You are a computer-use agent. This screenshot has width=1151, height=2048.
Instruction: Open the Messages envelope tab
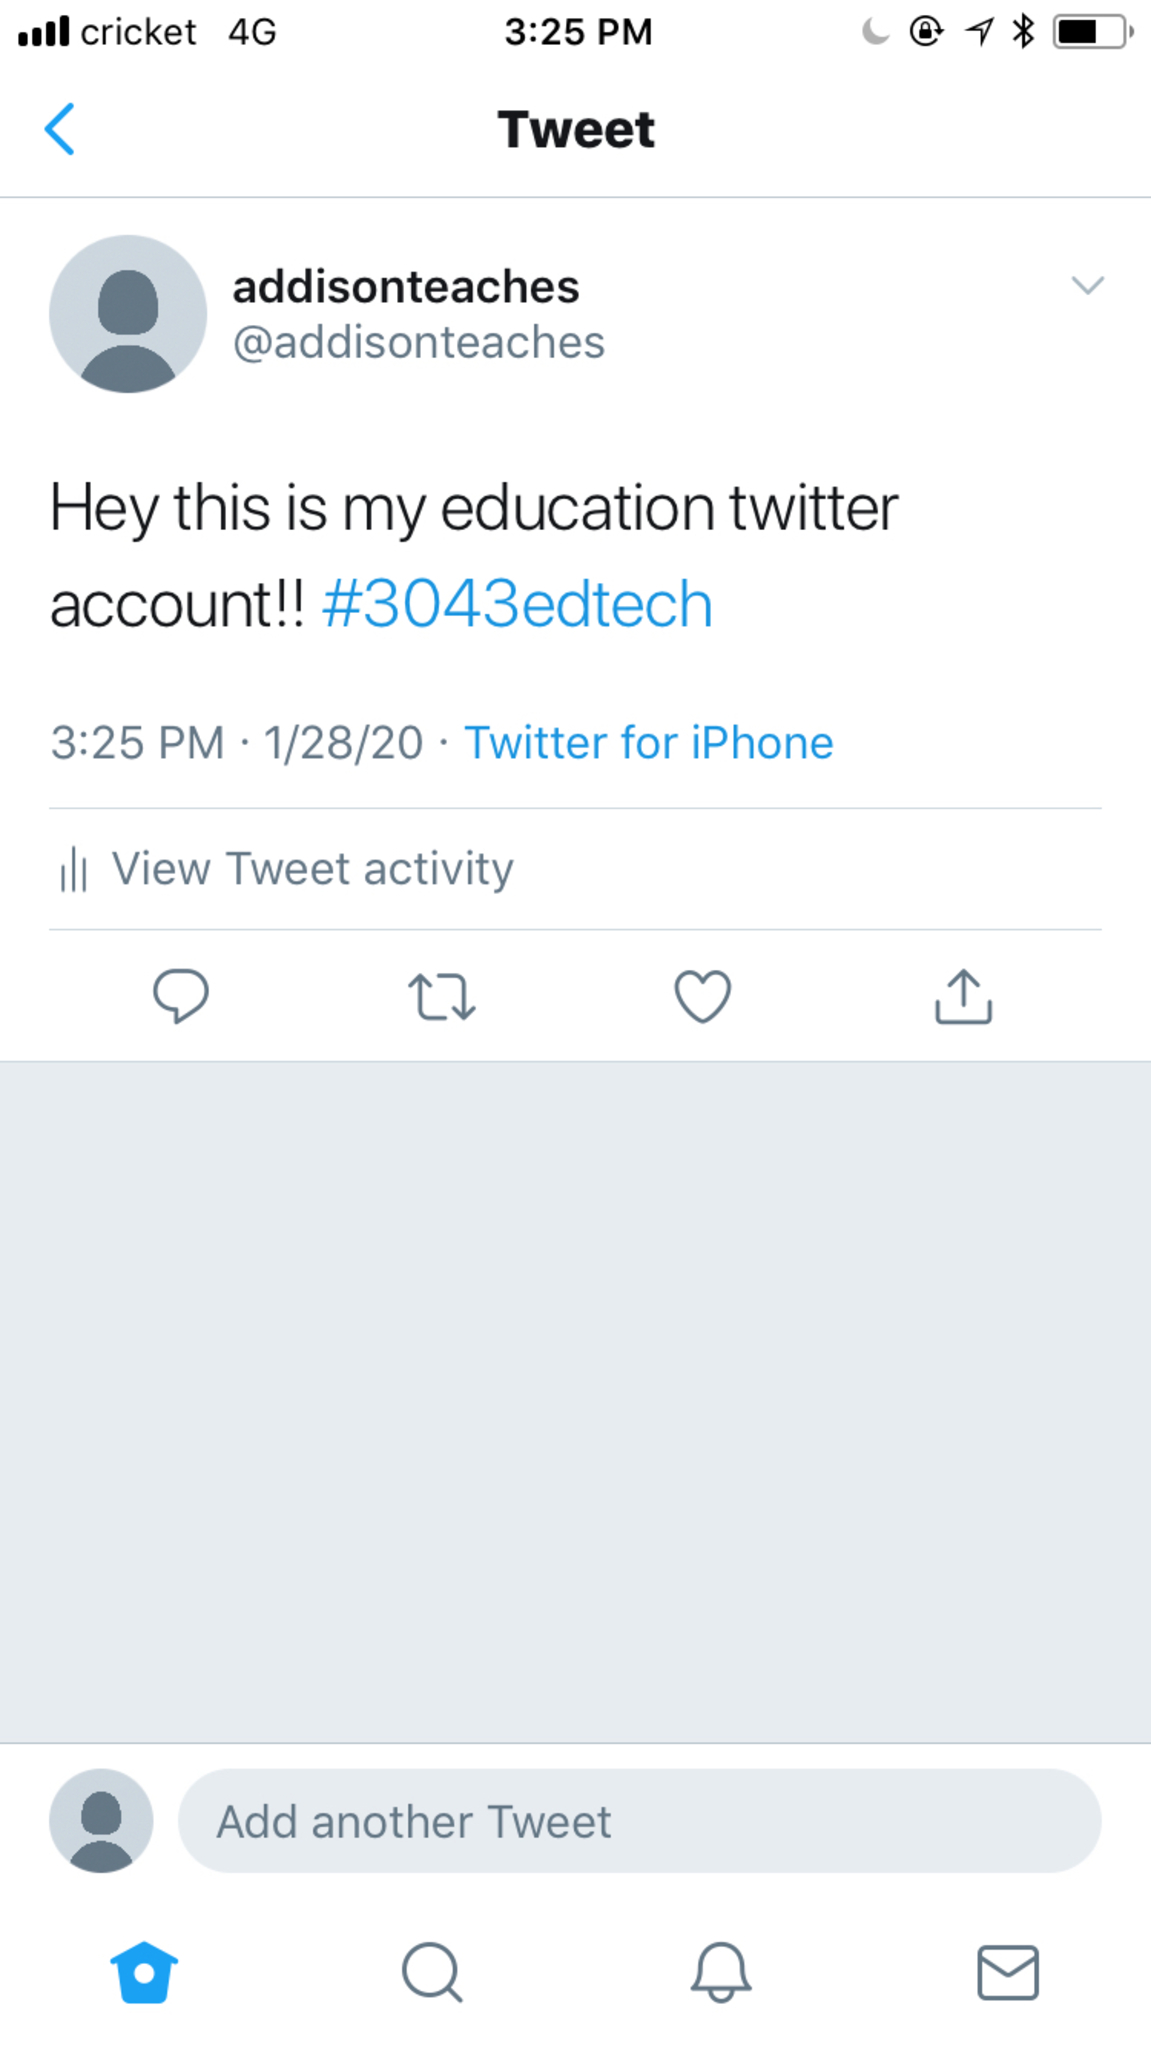[x=1008, y=1973]
